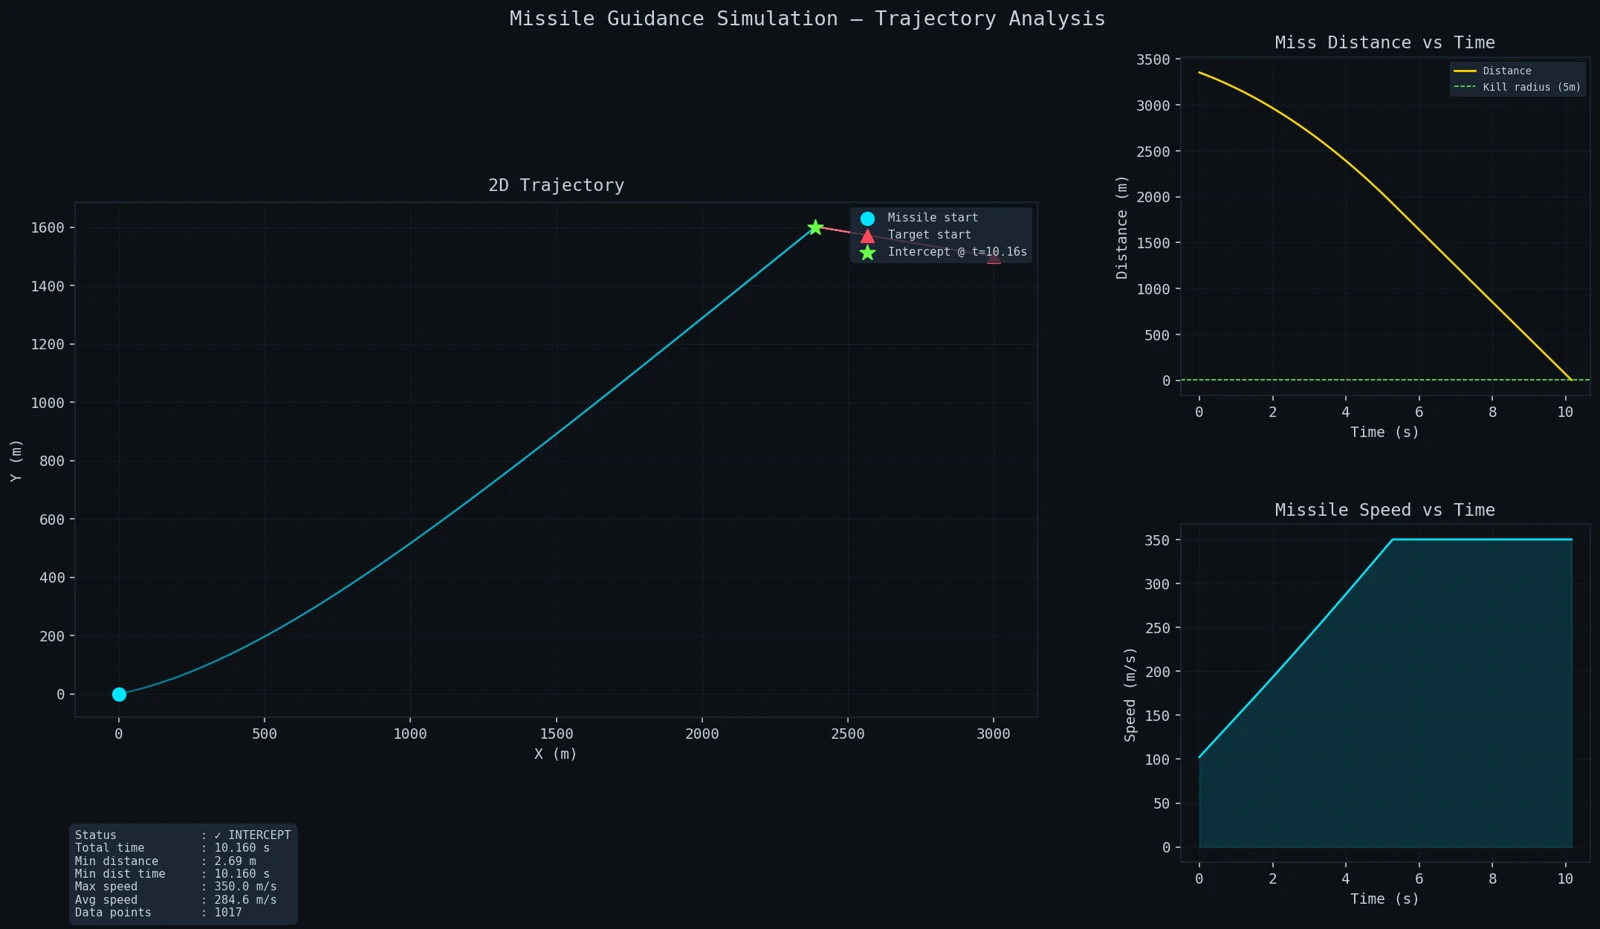This screenshot has height=929, width=1600.
Task: Click the "Total time : 10.160 s" stats row
Action: [172, 848]
